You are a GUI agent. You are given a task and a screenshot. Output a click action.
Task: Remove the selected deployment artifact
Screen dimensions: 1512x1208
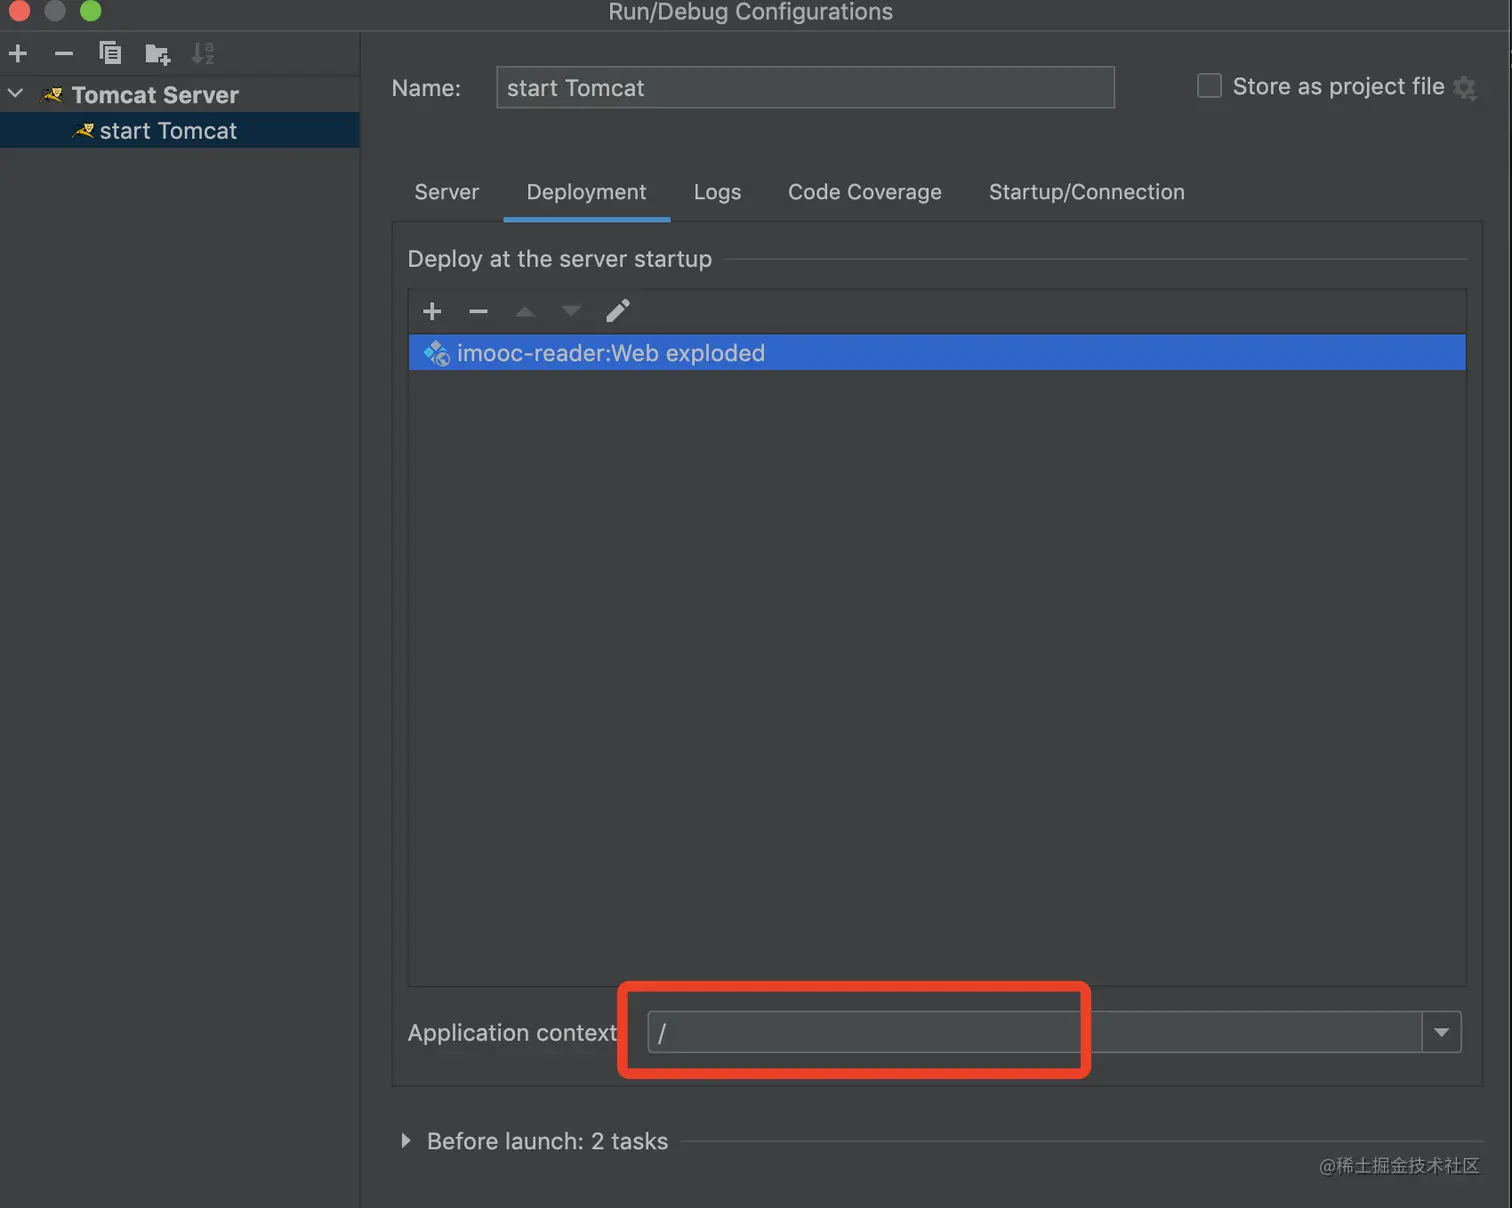(478, 311)
